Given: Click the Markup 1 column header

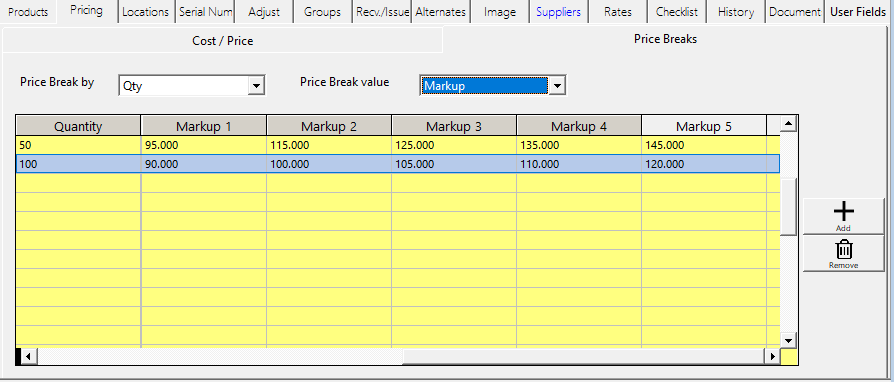Looking at the screenshot, I should point(204,126).
